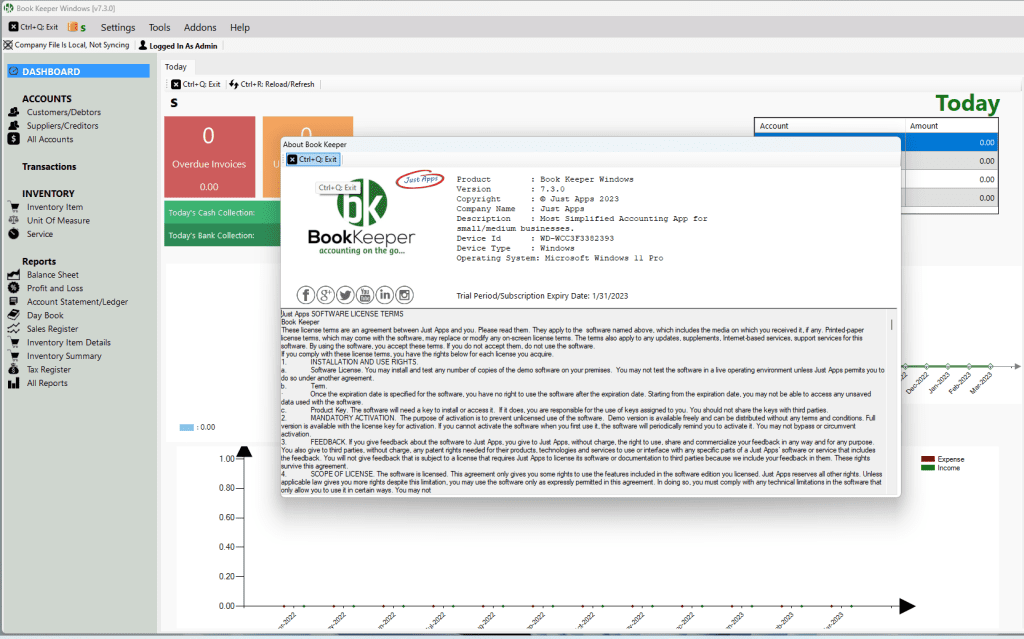
Task: Open the Settings menu
Action: coord(118,27)
